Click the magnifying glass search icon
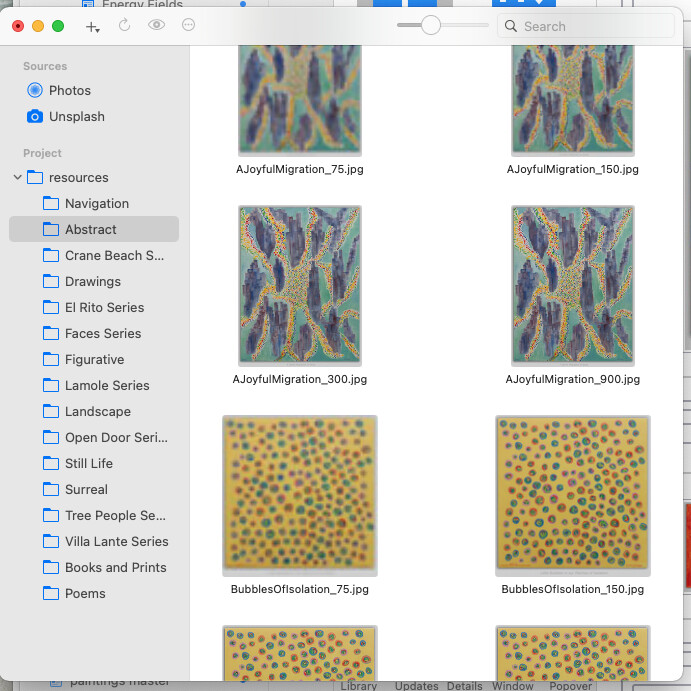The height and width of the screenshot is (691, 691). pyautogui.click(x=510, y=26)
